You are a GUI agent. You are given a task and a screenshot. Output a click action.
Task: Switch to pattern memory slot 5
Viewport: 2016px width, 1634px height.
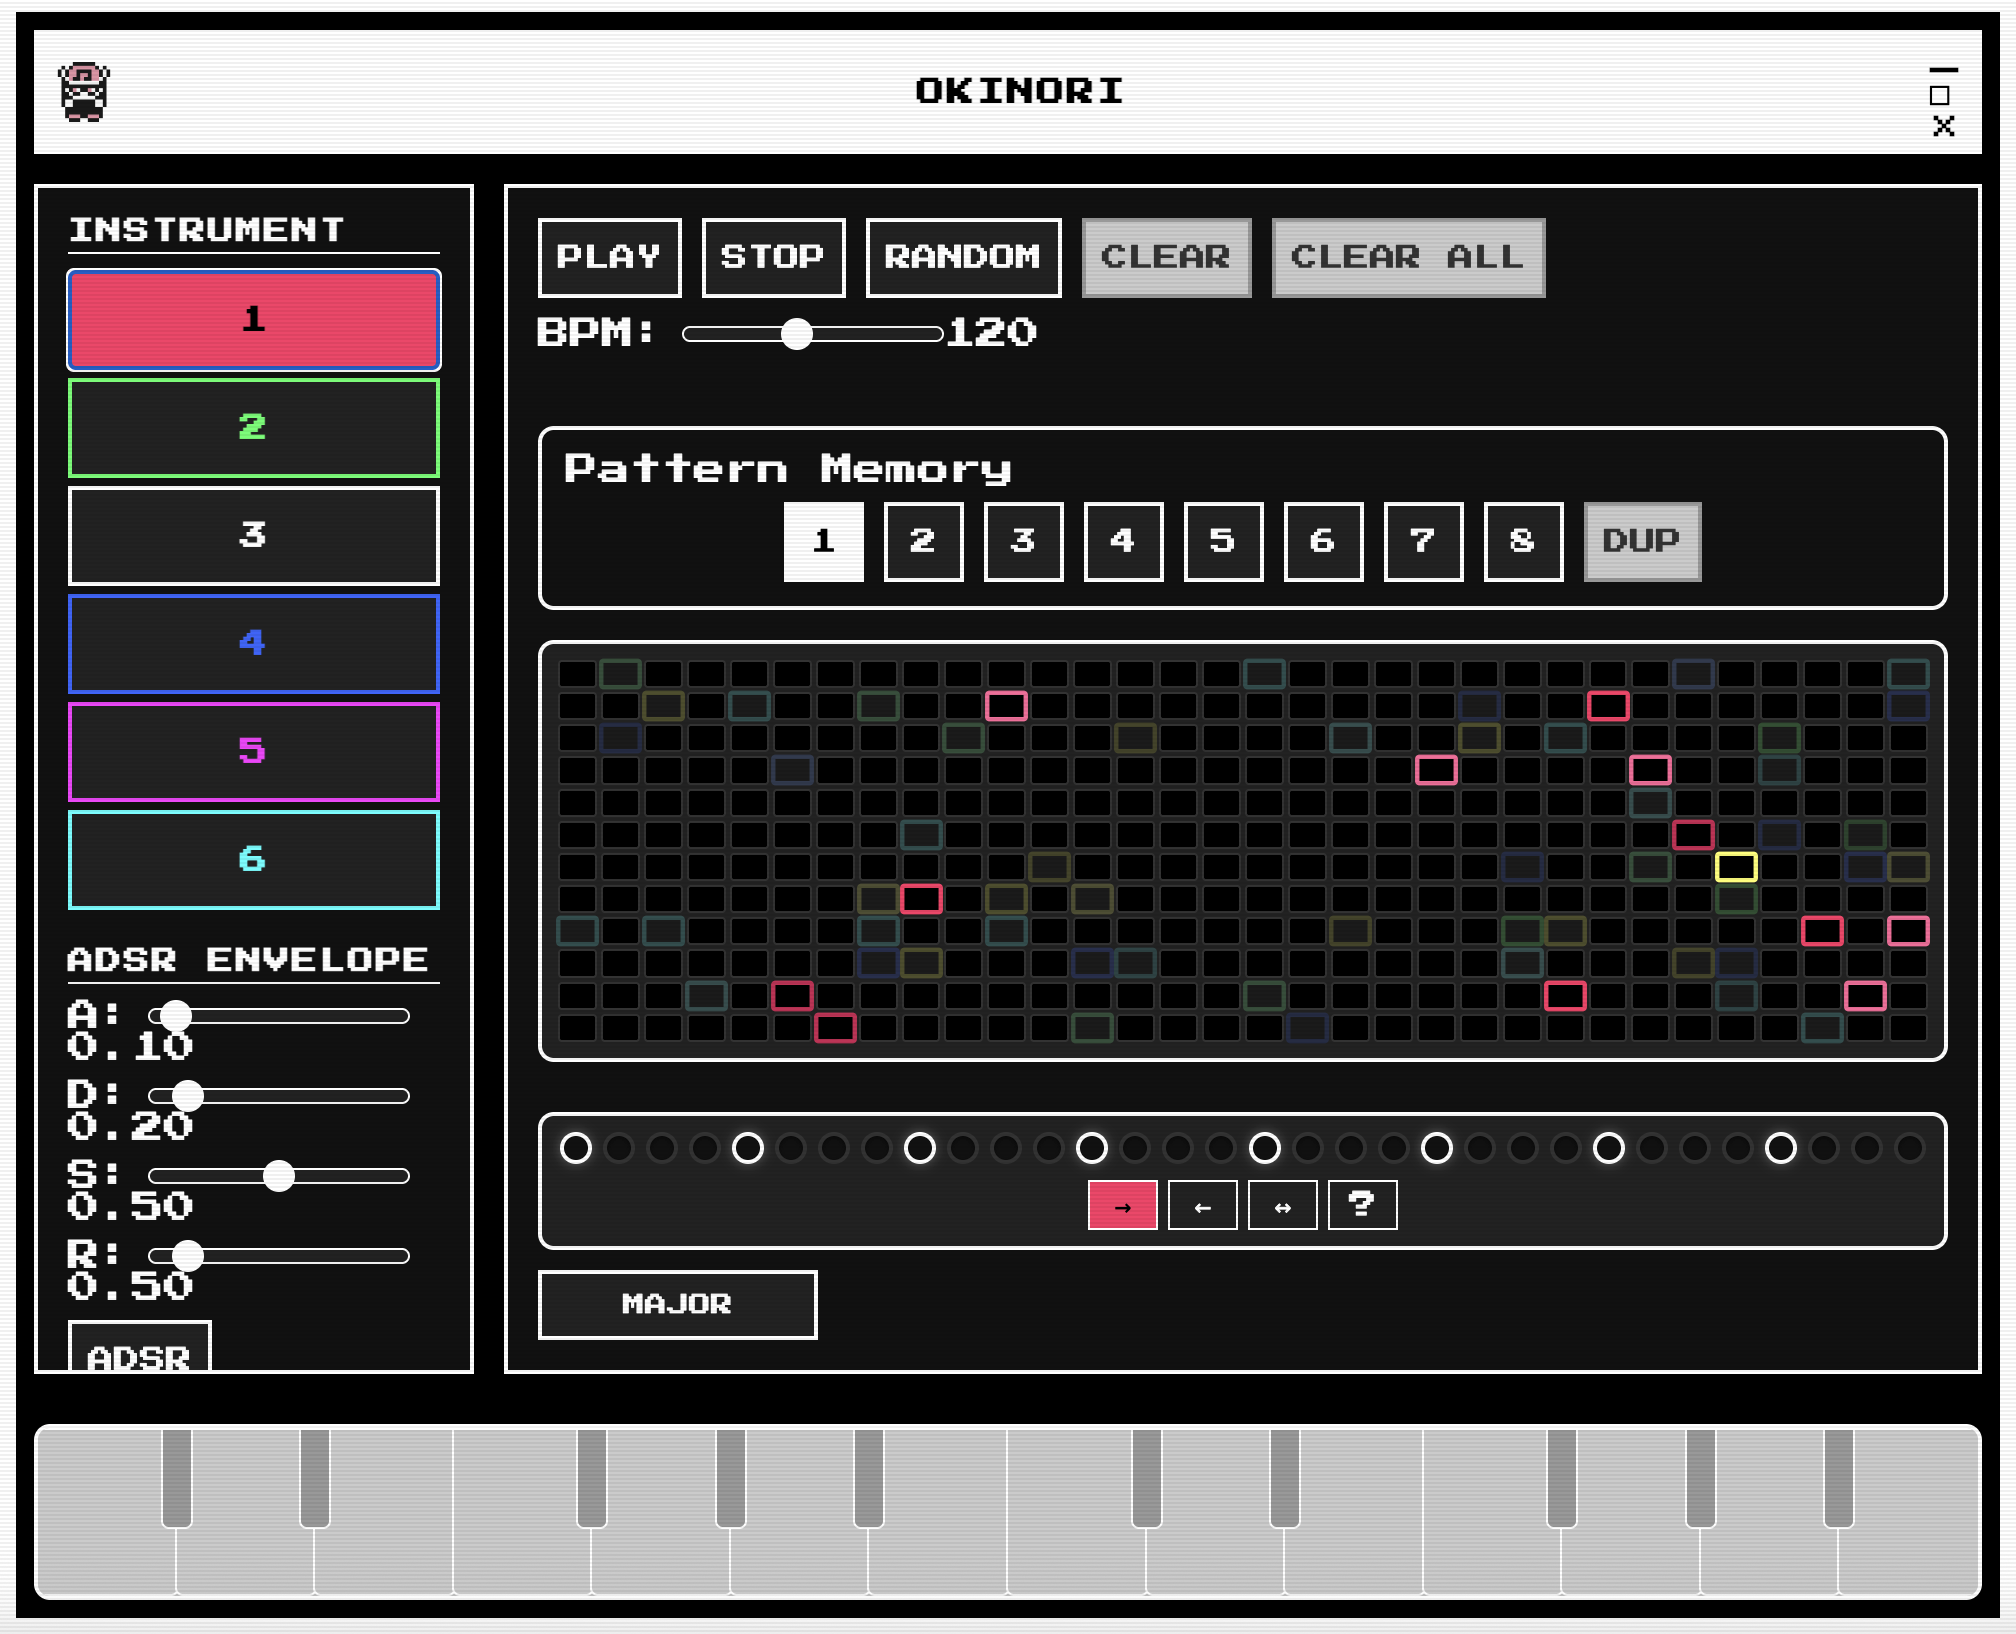pyautogui.click(x=1222, y=541)
